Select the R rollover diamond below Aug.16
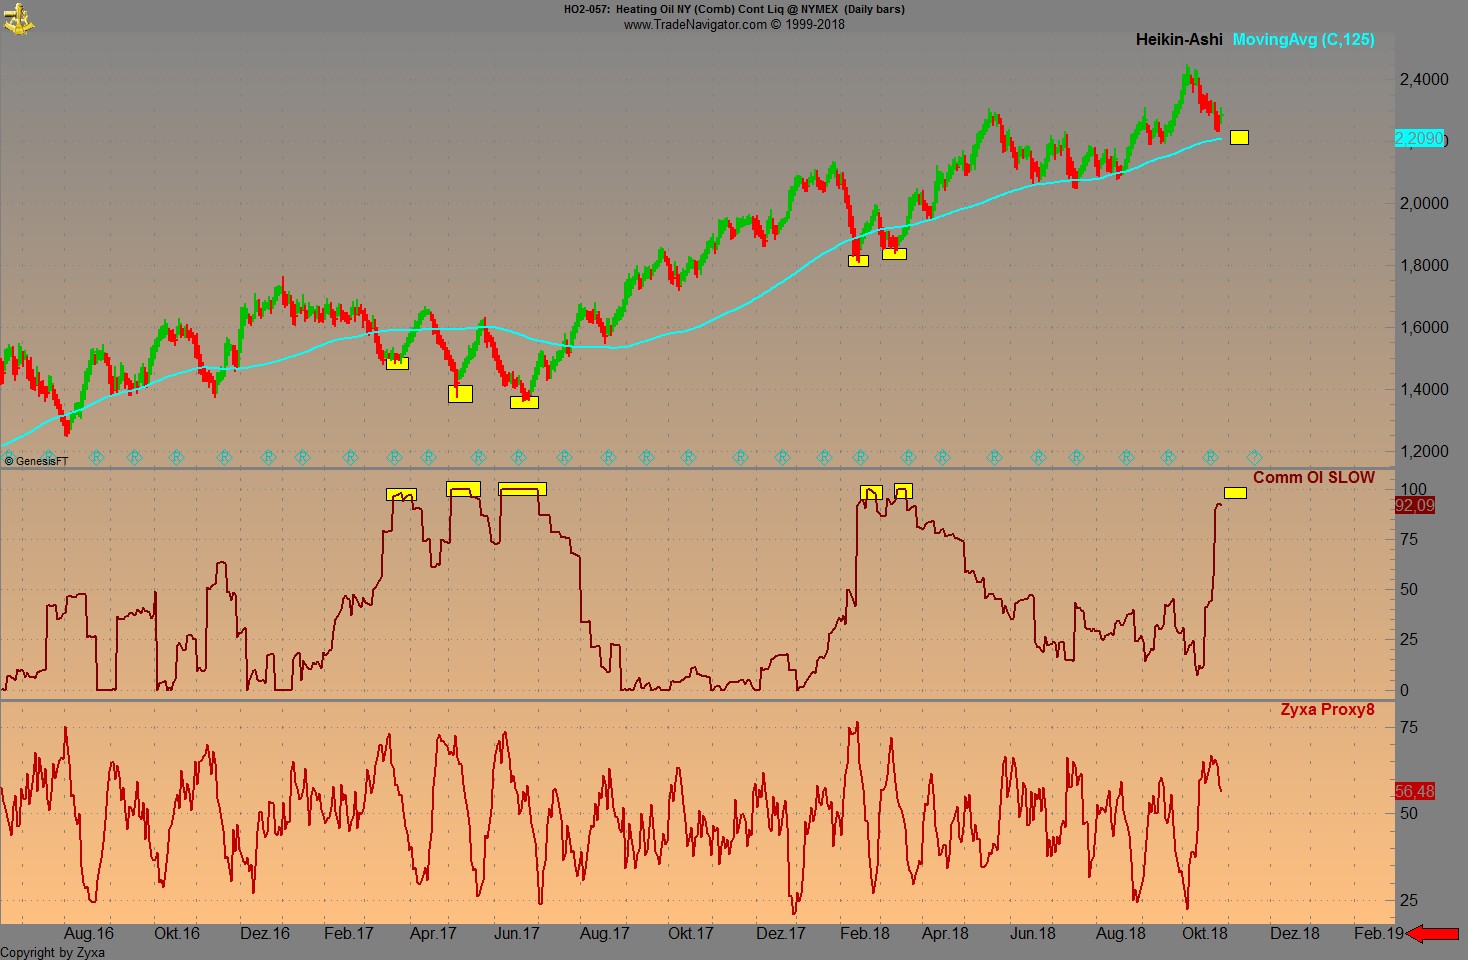 (95, 457)
